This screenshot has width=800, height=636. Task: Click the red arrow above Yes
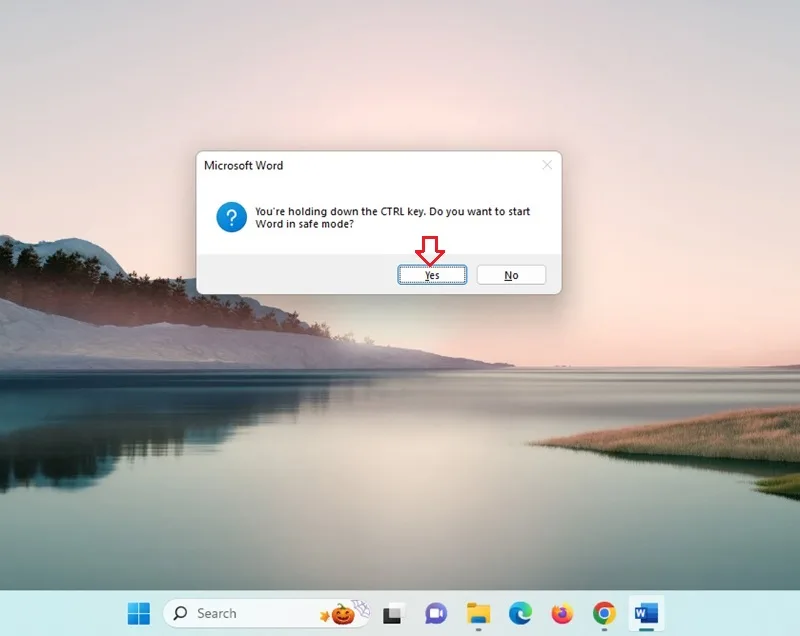(430, 251)
